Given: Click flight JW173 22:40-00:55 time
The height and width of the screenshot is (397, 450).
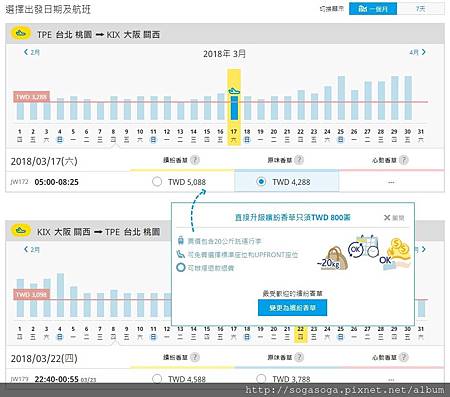Looking at the screenshot, I should tap(57, 379).
